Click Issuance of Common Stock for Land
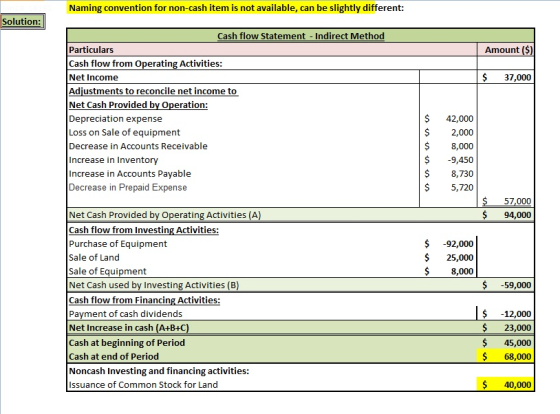Viewport: 560px width, 414px height. pos(143,385)
